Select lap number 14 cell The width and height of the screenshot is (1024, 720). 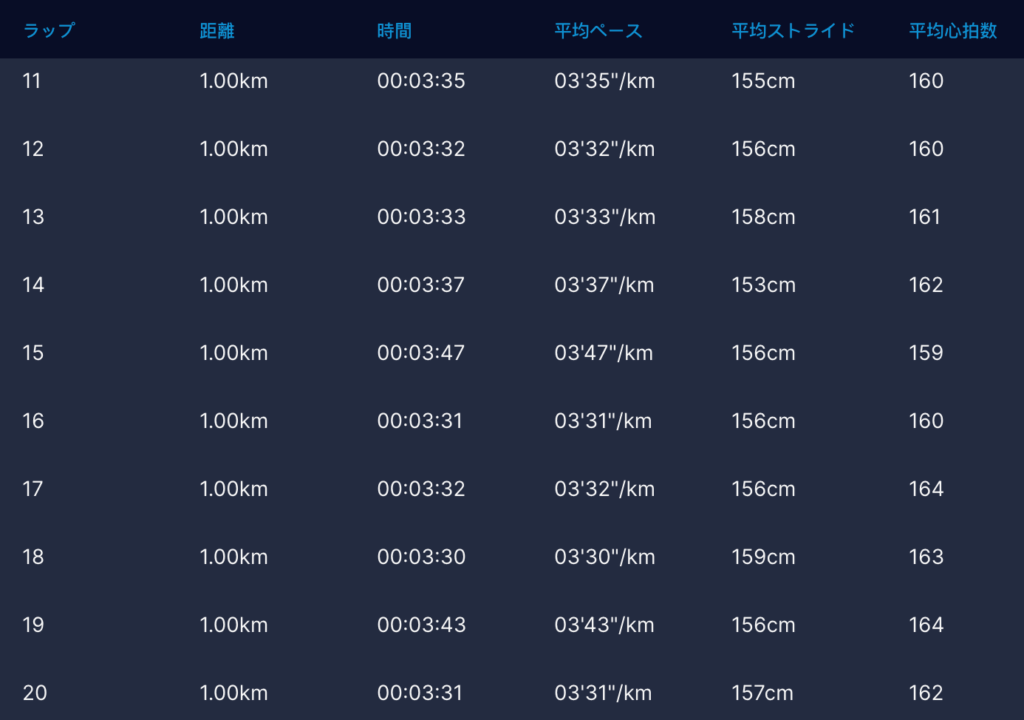pos(33,285)
